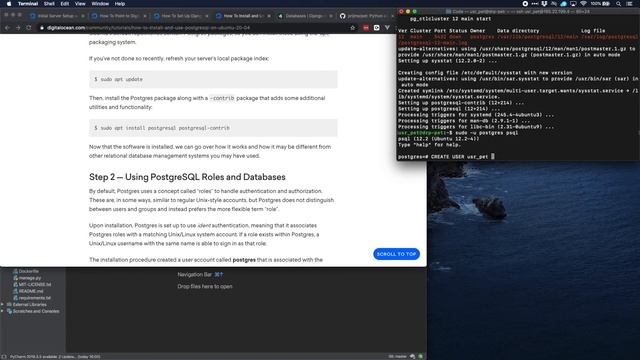Close the How To Set Up Django tab
The width and height of the screenshot is (640, 360).
click(x=207, y=16)
